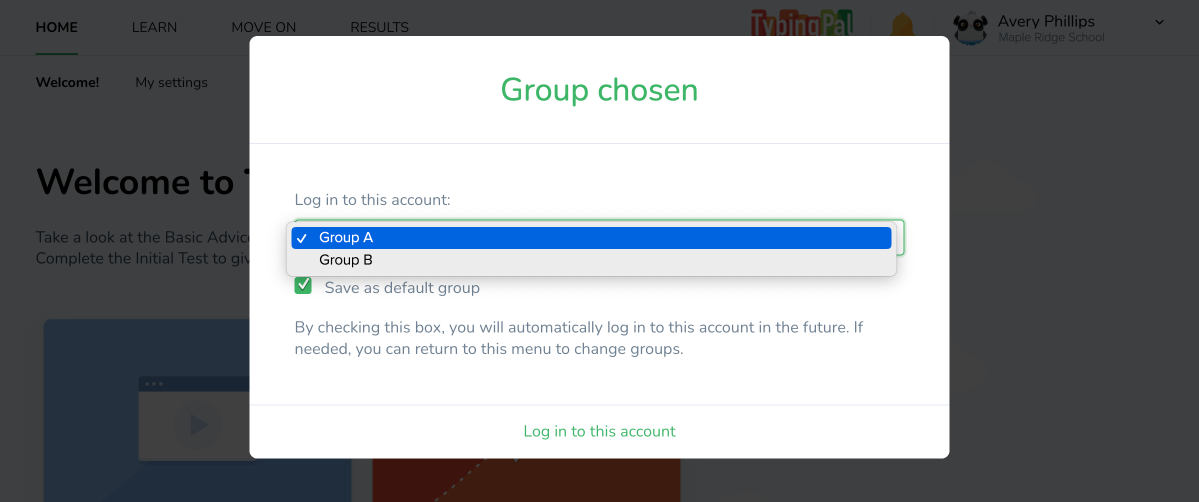1199x502 pixels.
Task: Click the panda avatar icon
Action: click(x=970, y=28)
